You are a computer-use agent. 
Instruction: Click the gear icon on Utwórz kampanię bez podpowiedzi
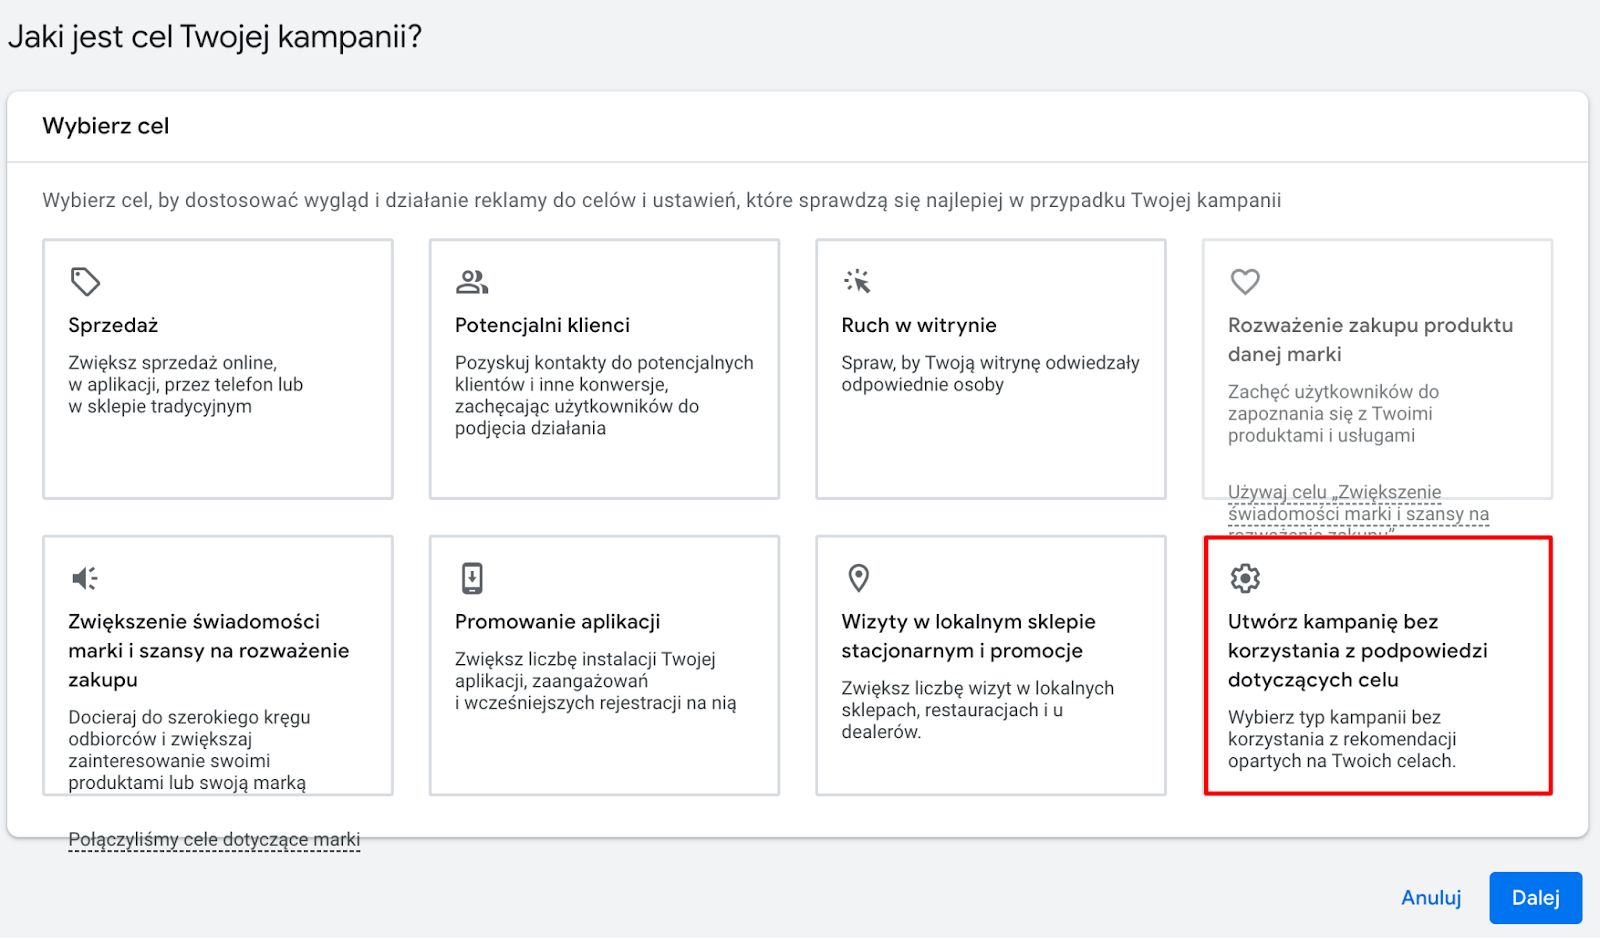[1245, 578]
